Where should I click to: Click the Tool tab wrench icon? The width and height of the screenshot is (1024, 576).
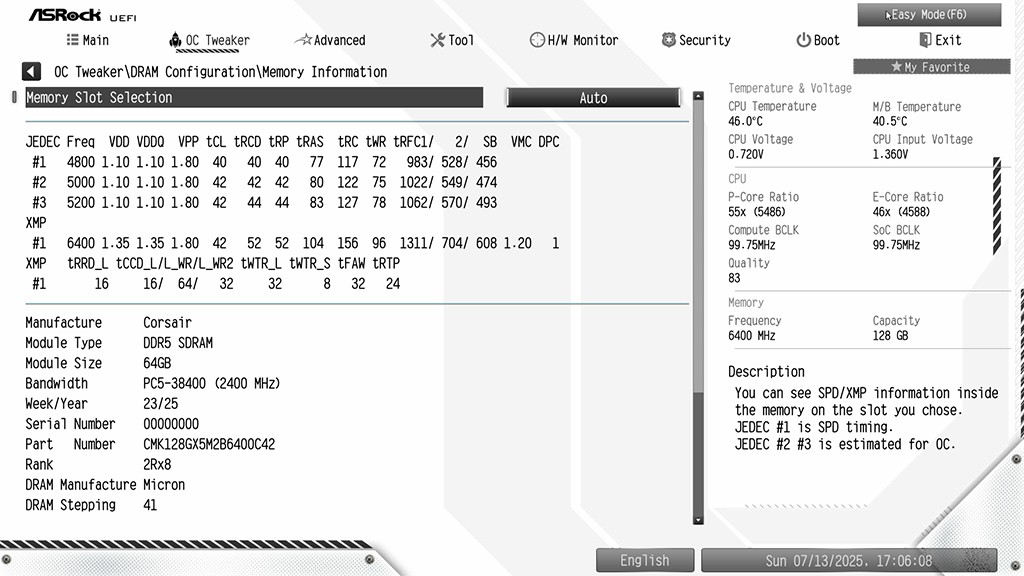[x=437, y=41]
